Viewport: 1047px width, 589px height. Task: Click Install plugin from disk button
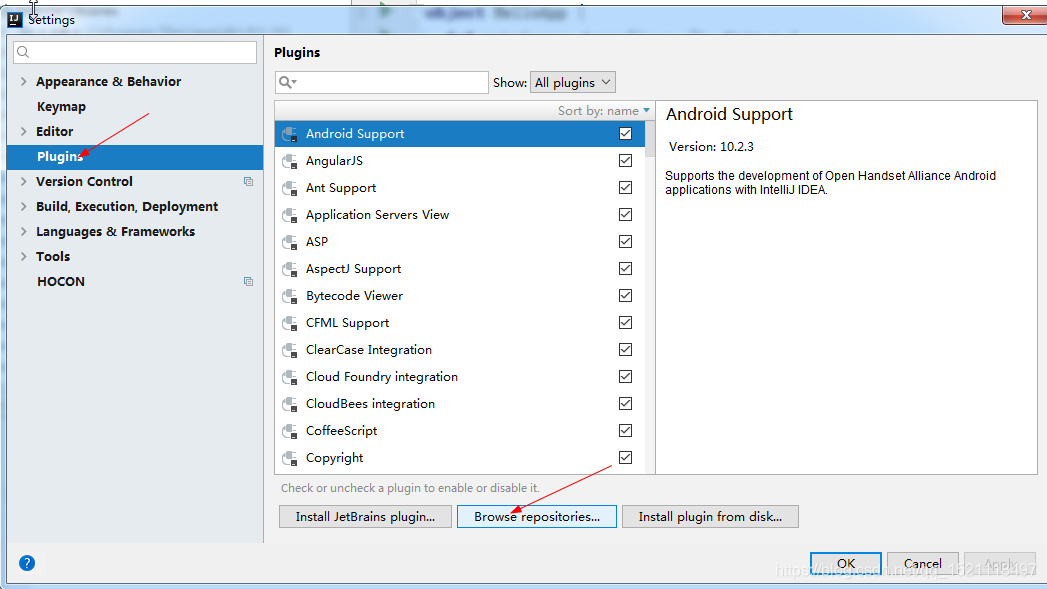[710, 517]
